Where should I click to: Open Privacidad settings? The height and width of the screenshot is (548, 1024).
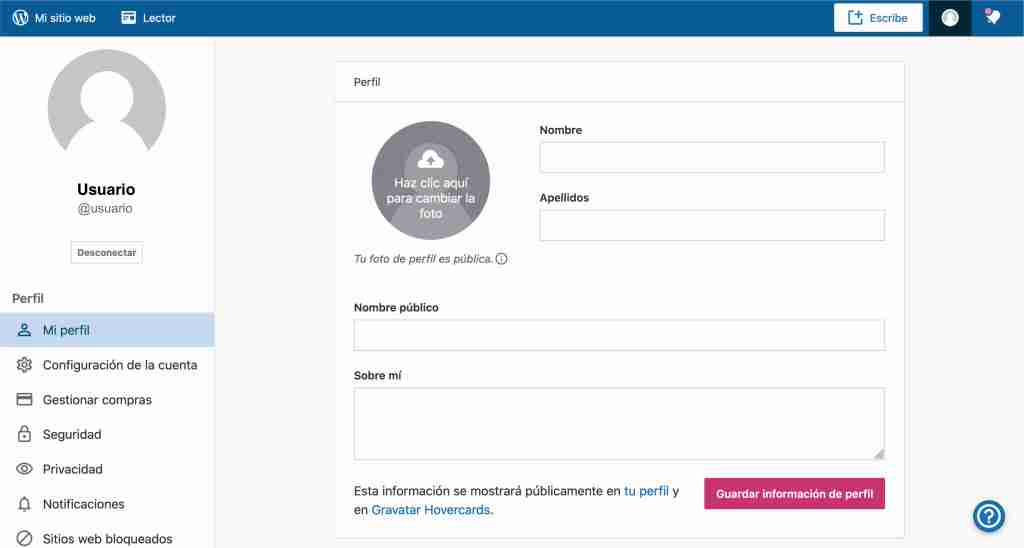72,469
